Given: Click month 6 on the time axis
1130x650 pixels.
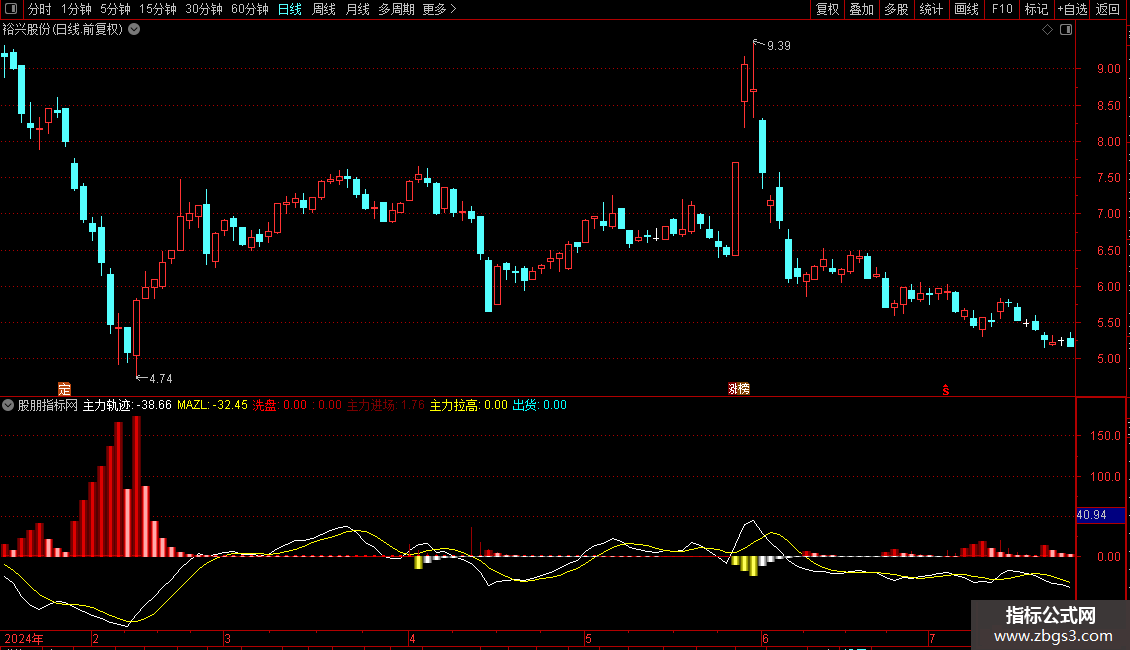Looking at the screenshot, I should tap(765, 638).
